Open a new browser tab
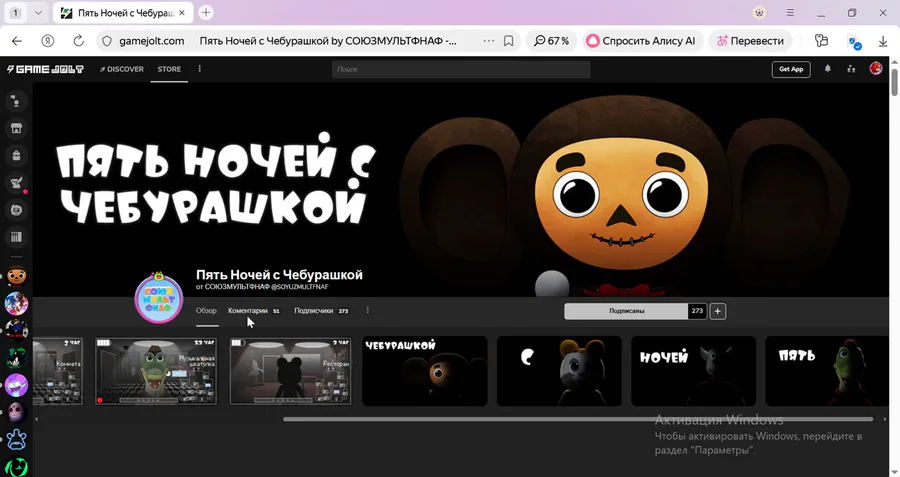 [206, 12]
